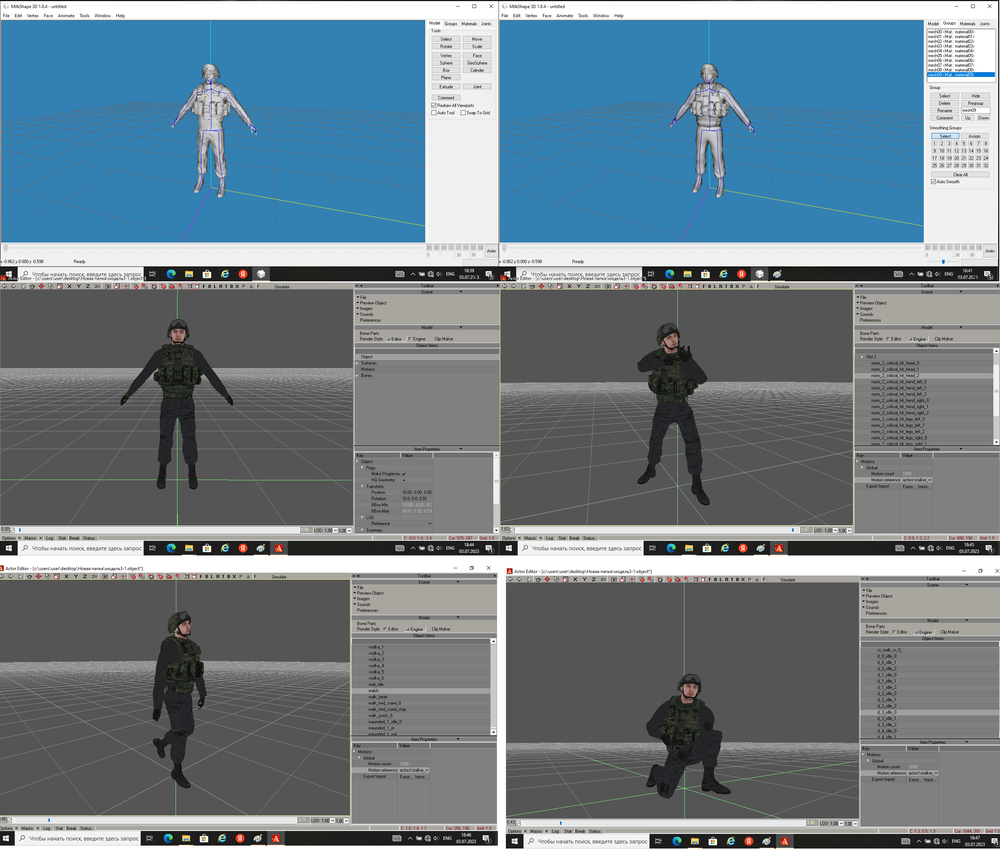Open File Explorer from taskbar under MilkShape Model-tab window

click(189, 274)
